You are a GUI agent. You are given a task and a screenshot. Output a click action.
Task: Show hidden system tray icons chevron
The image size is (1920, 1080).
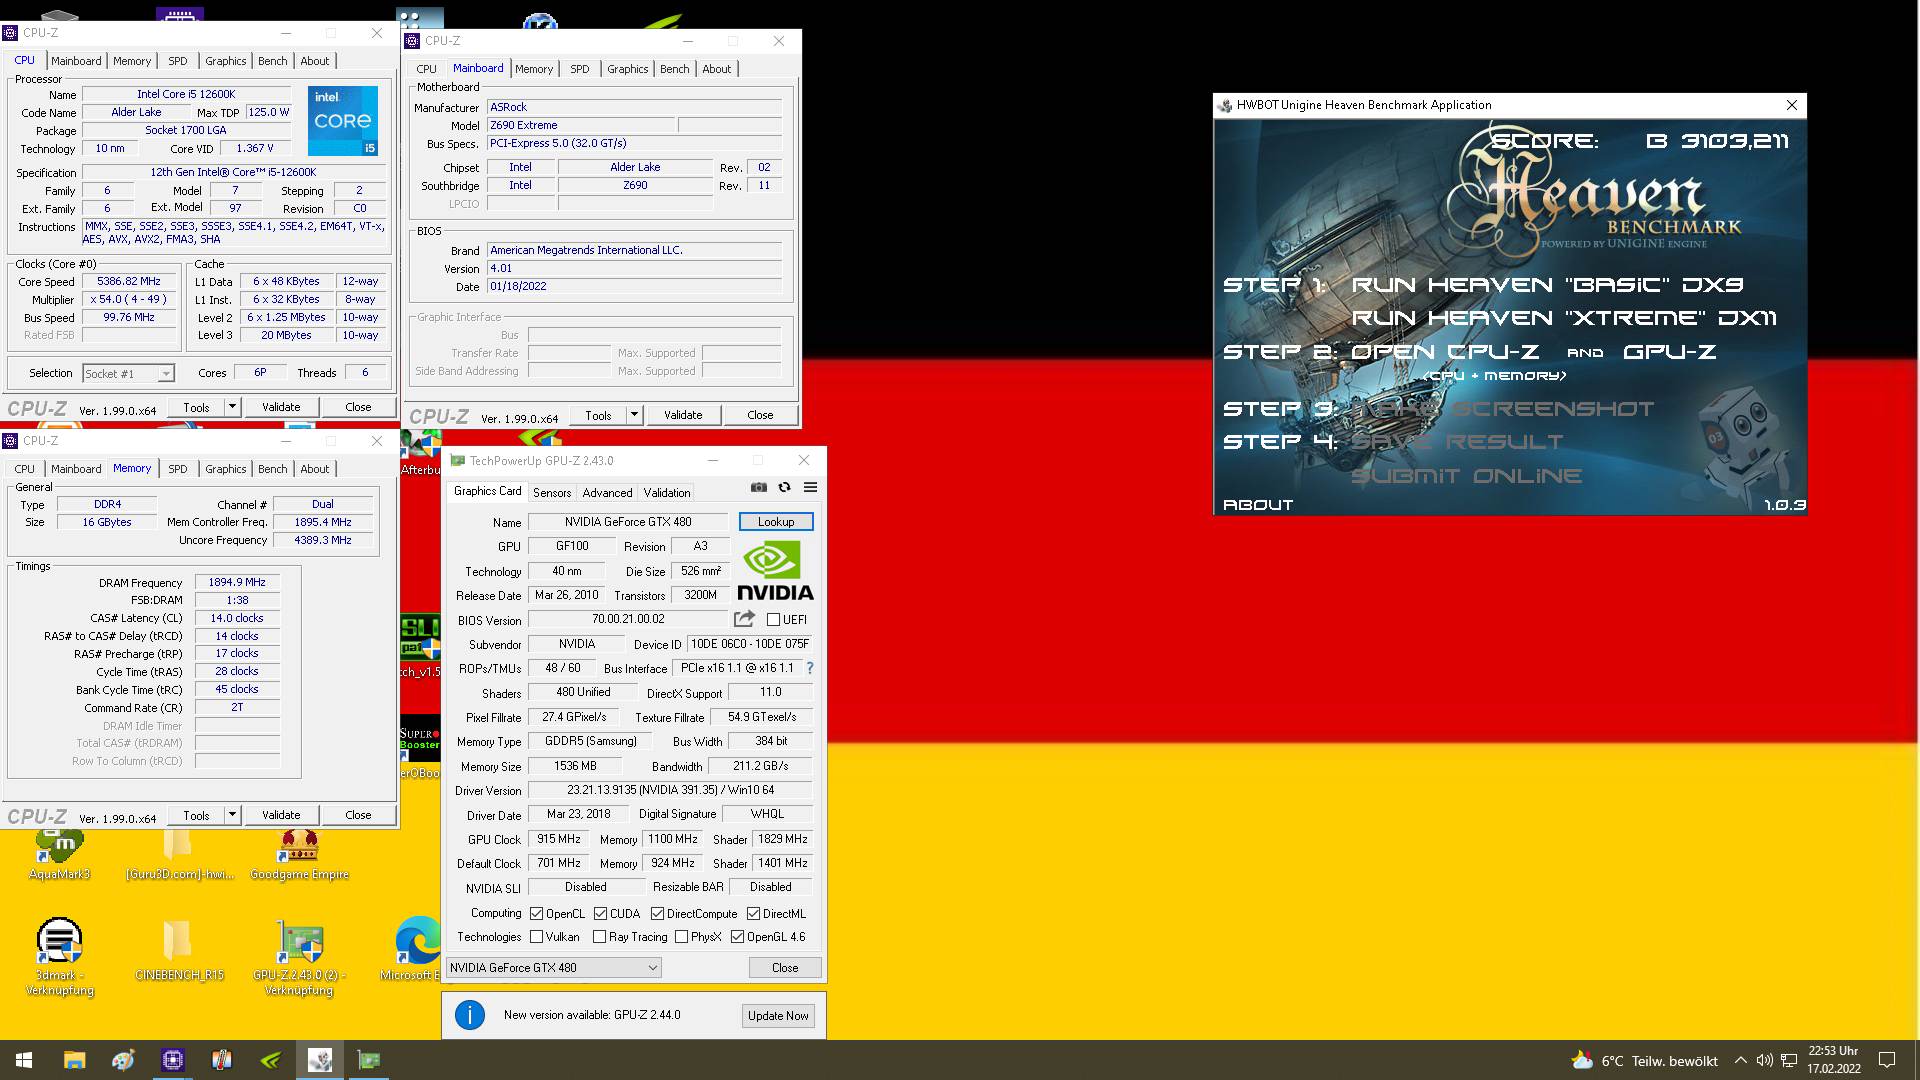click(1740, 1060)
